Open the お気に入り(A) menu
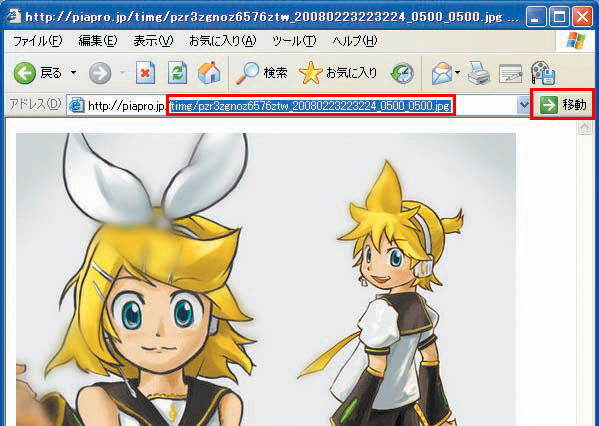Image resolution: width=599 pixels, height=426 pixels. [223, 40]
